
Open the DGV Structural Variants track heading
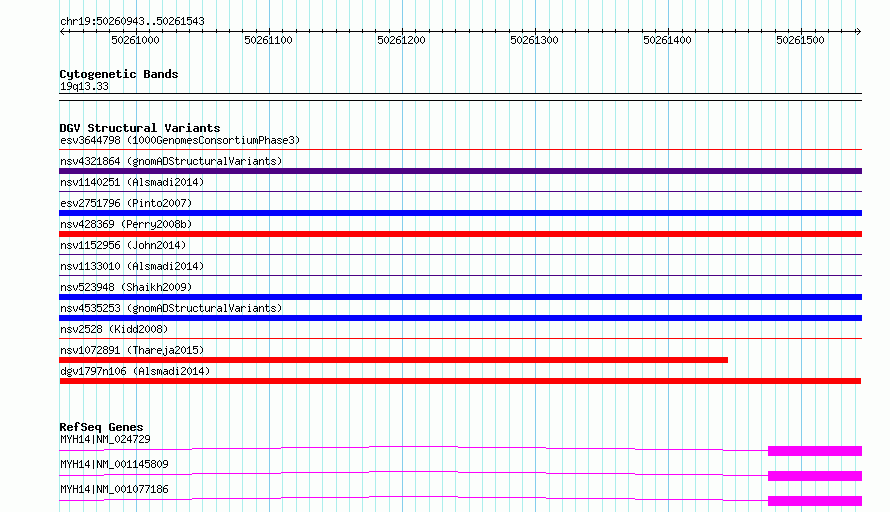140,128
